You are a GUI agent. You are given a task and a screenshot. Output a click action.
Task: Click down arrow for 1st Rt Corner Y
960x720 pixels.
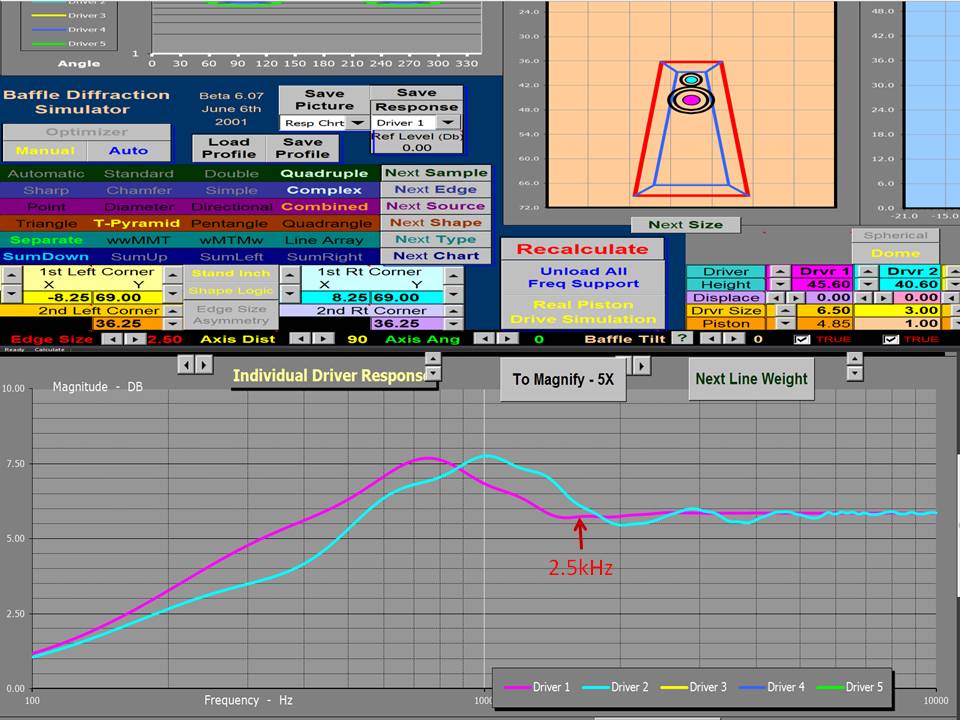[454, 294]
